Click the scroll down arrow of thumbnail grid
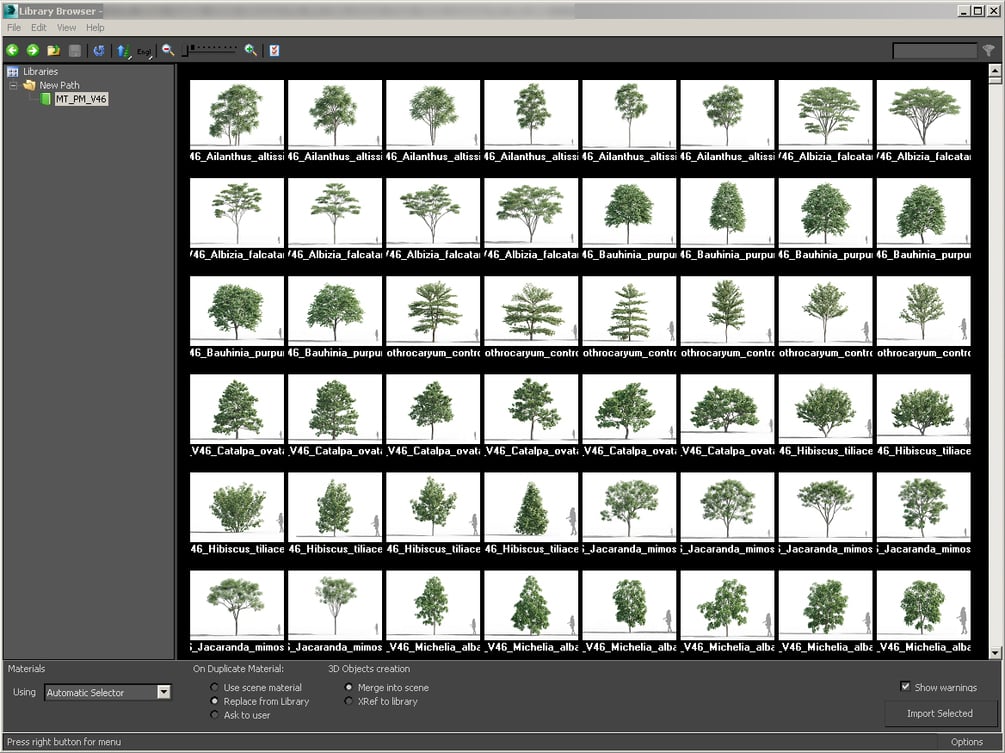1005x753 pixels. (x=995, y=653)
